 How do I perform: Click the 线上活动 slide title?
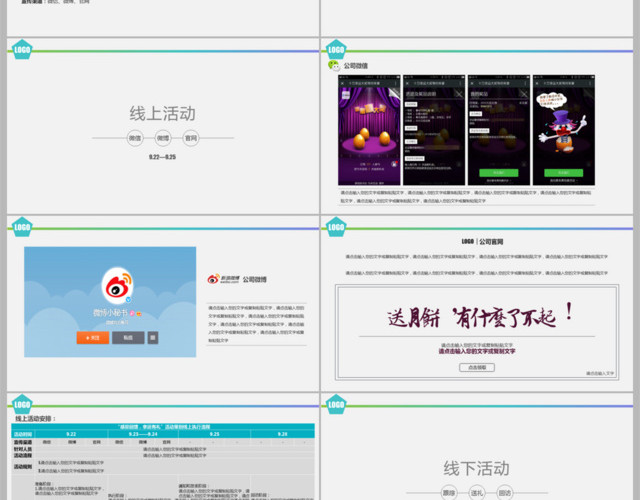pos(163,113)
